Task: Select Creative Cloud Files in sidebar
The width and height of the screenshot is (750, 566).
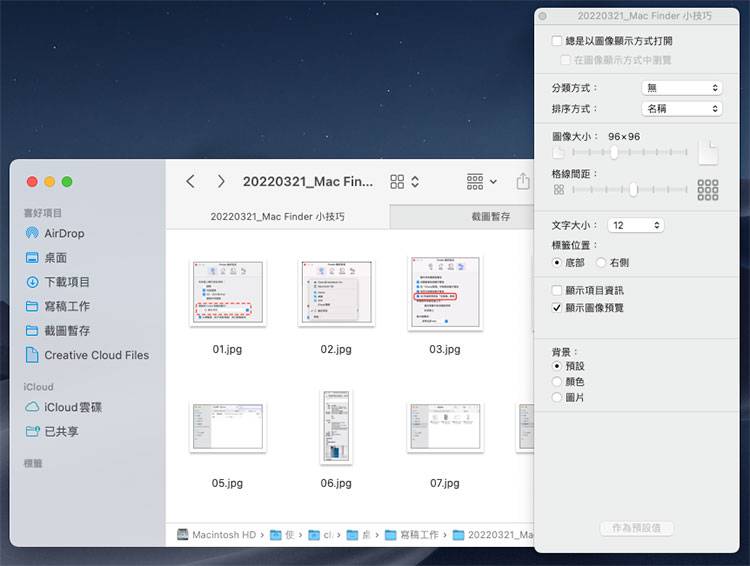Action: click(x=96, y=355)
